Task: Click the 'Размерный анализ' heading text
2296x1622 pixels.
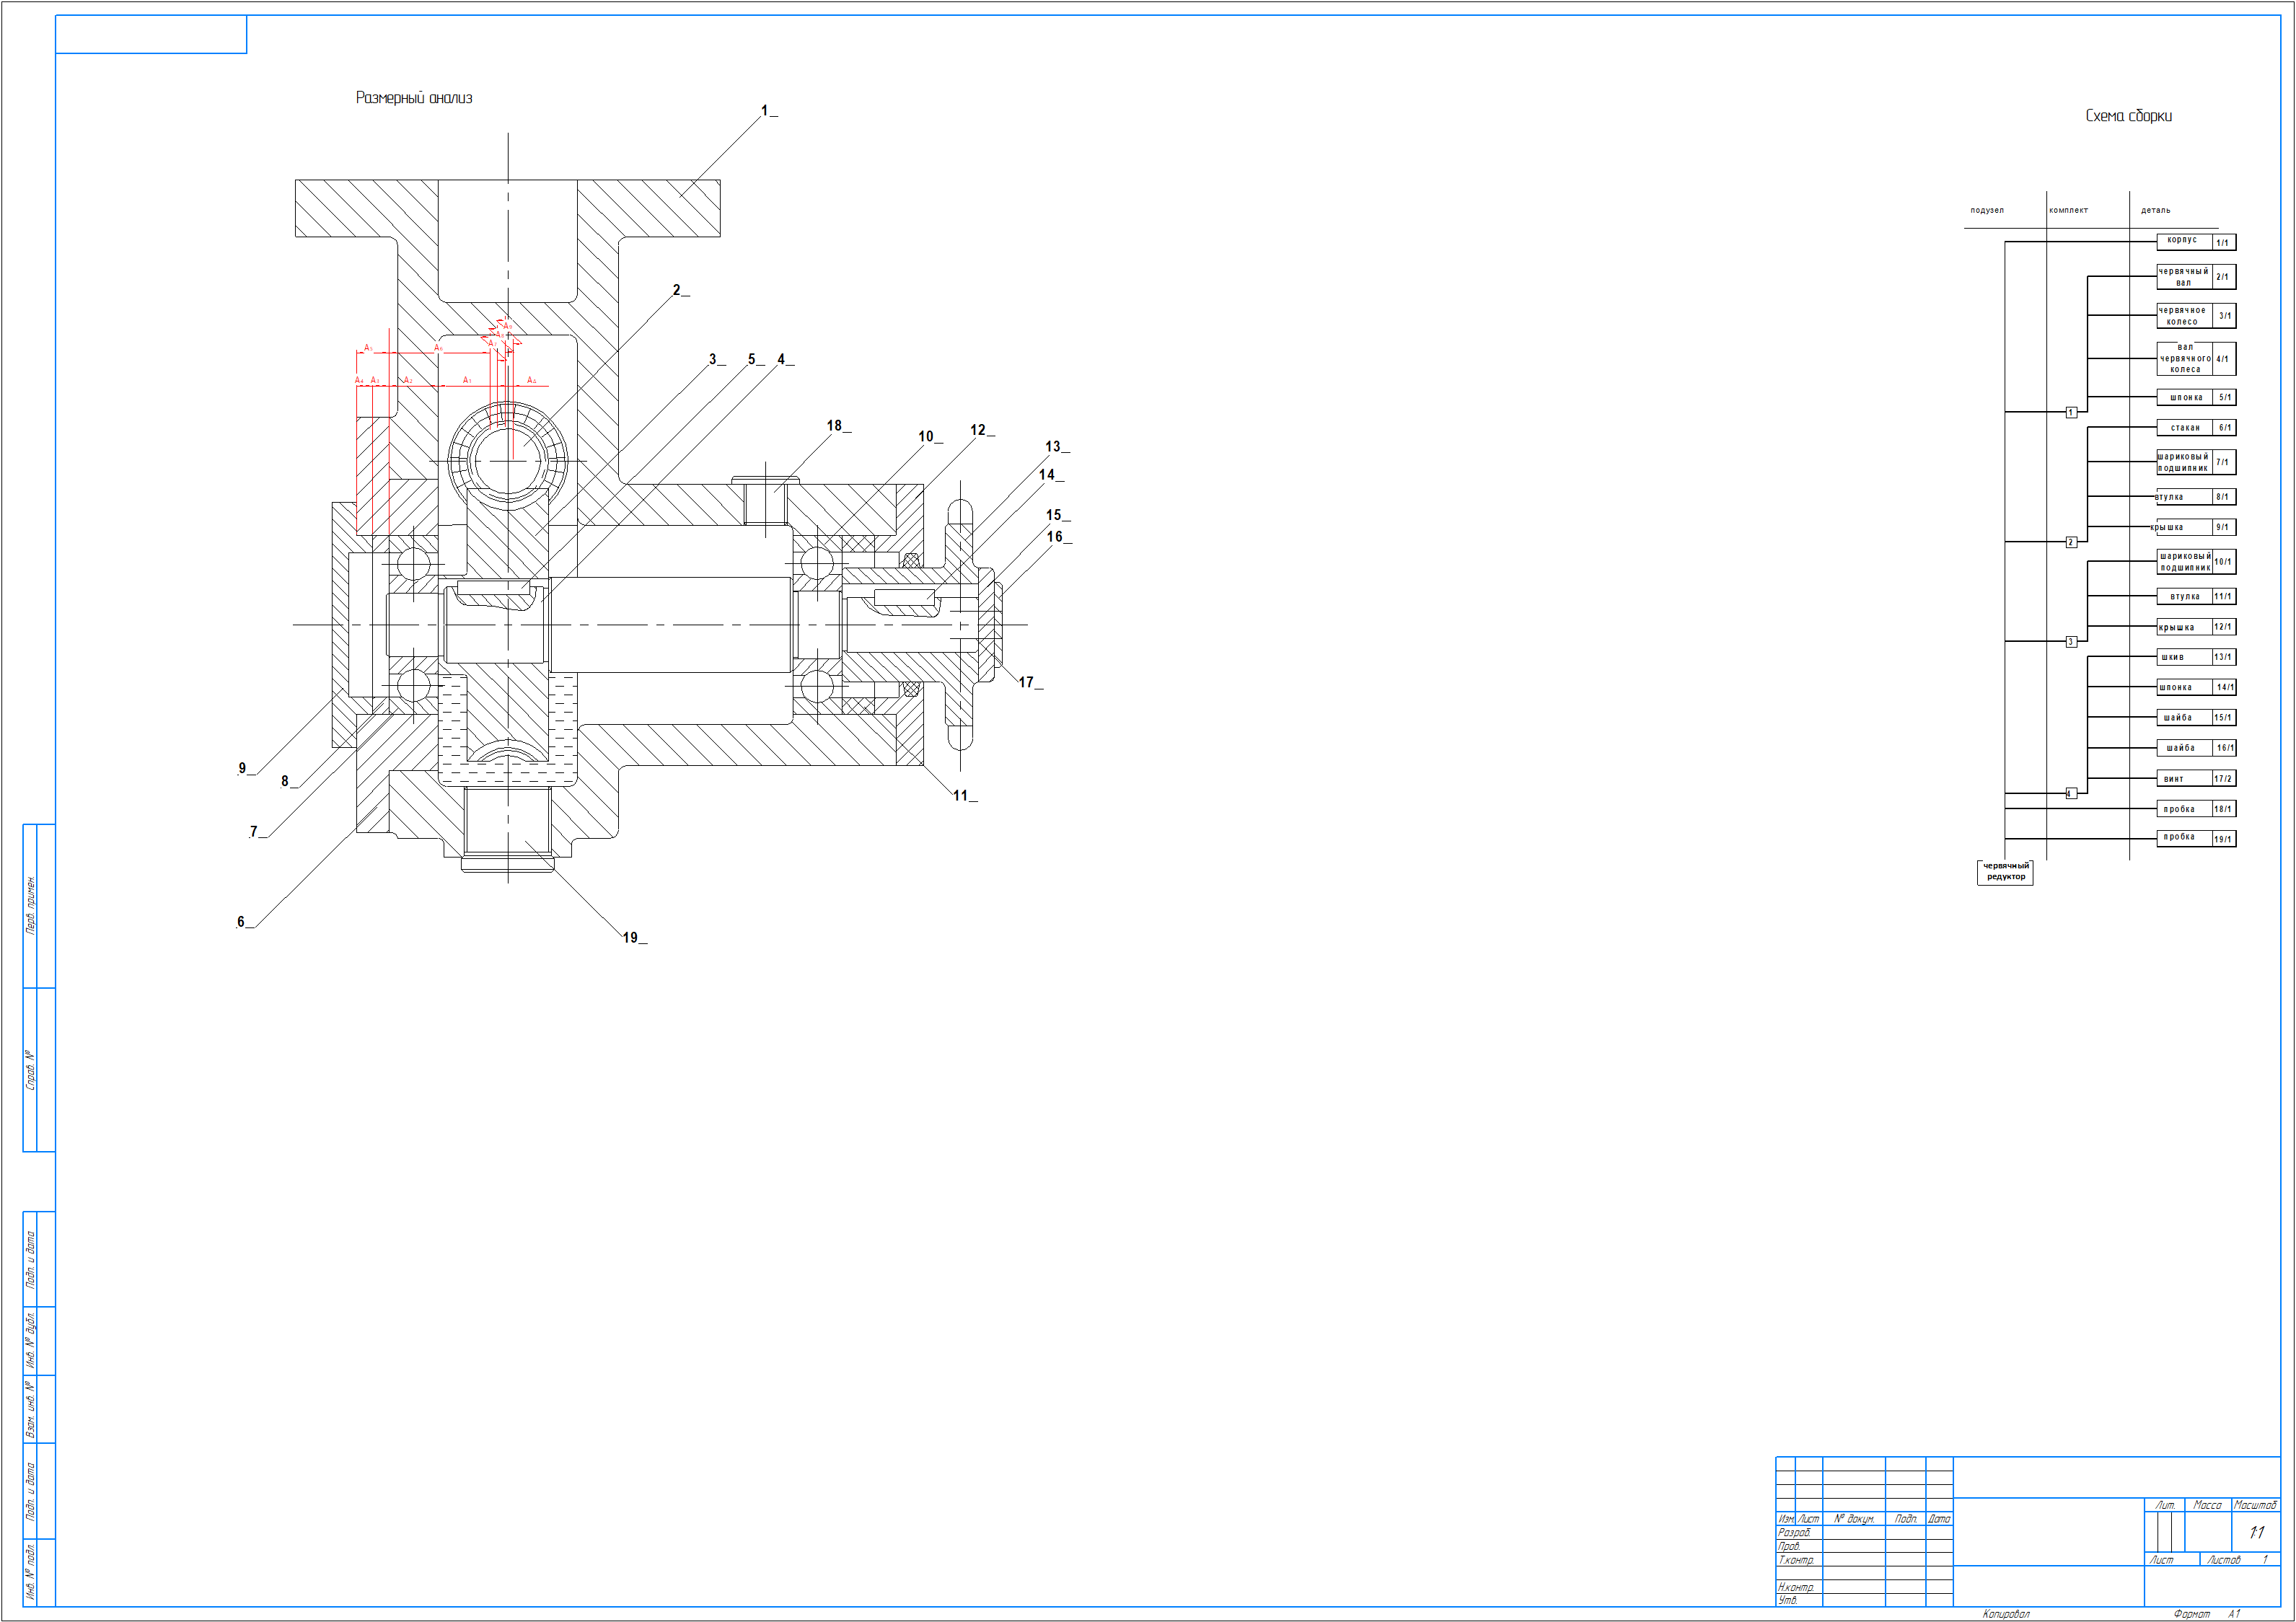Action: 414,98
